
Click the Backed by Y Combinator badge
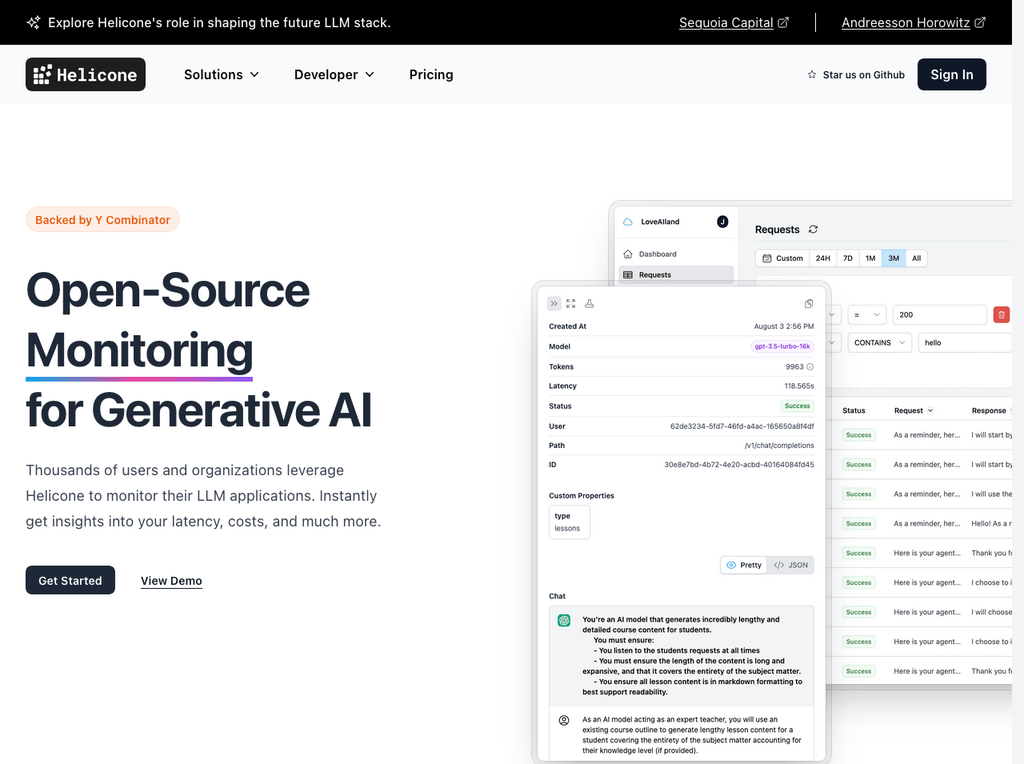coord(103,220)
